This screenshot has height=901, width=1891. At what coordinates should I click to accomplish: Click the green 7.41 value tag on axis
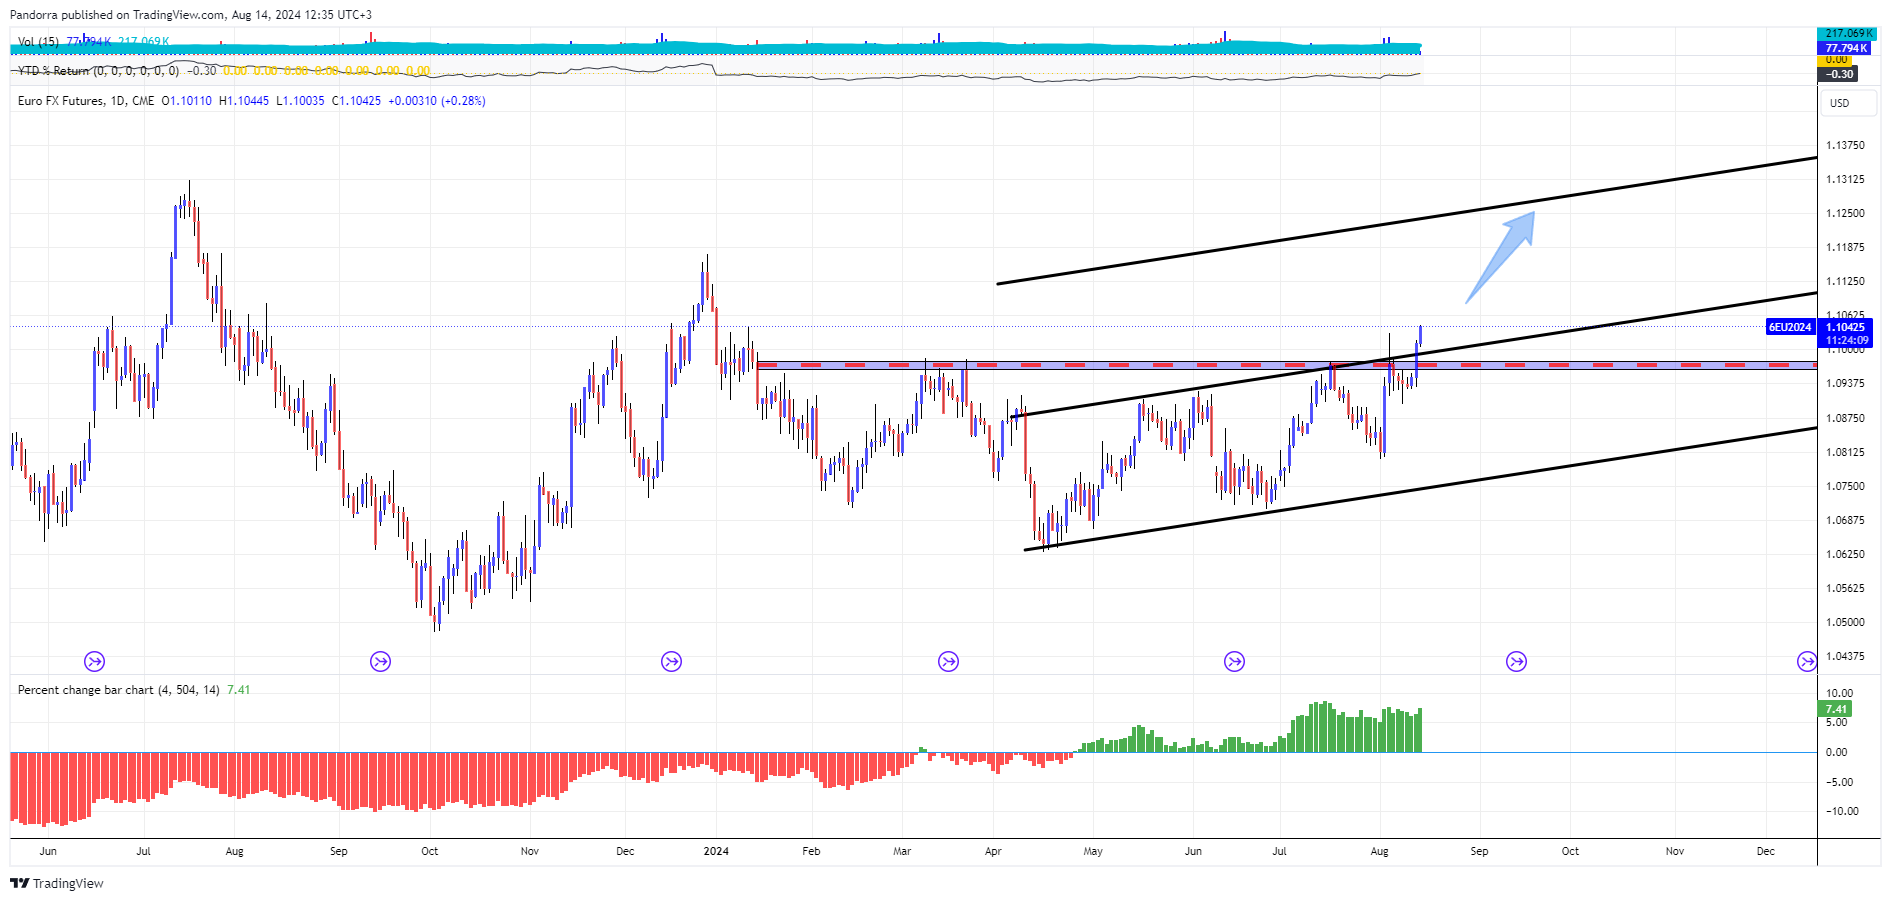(x=1836, y=709)
